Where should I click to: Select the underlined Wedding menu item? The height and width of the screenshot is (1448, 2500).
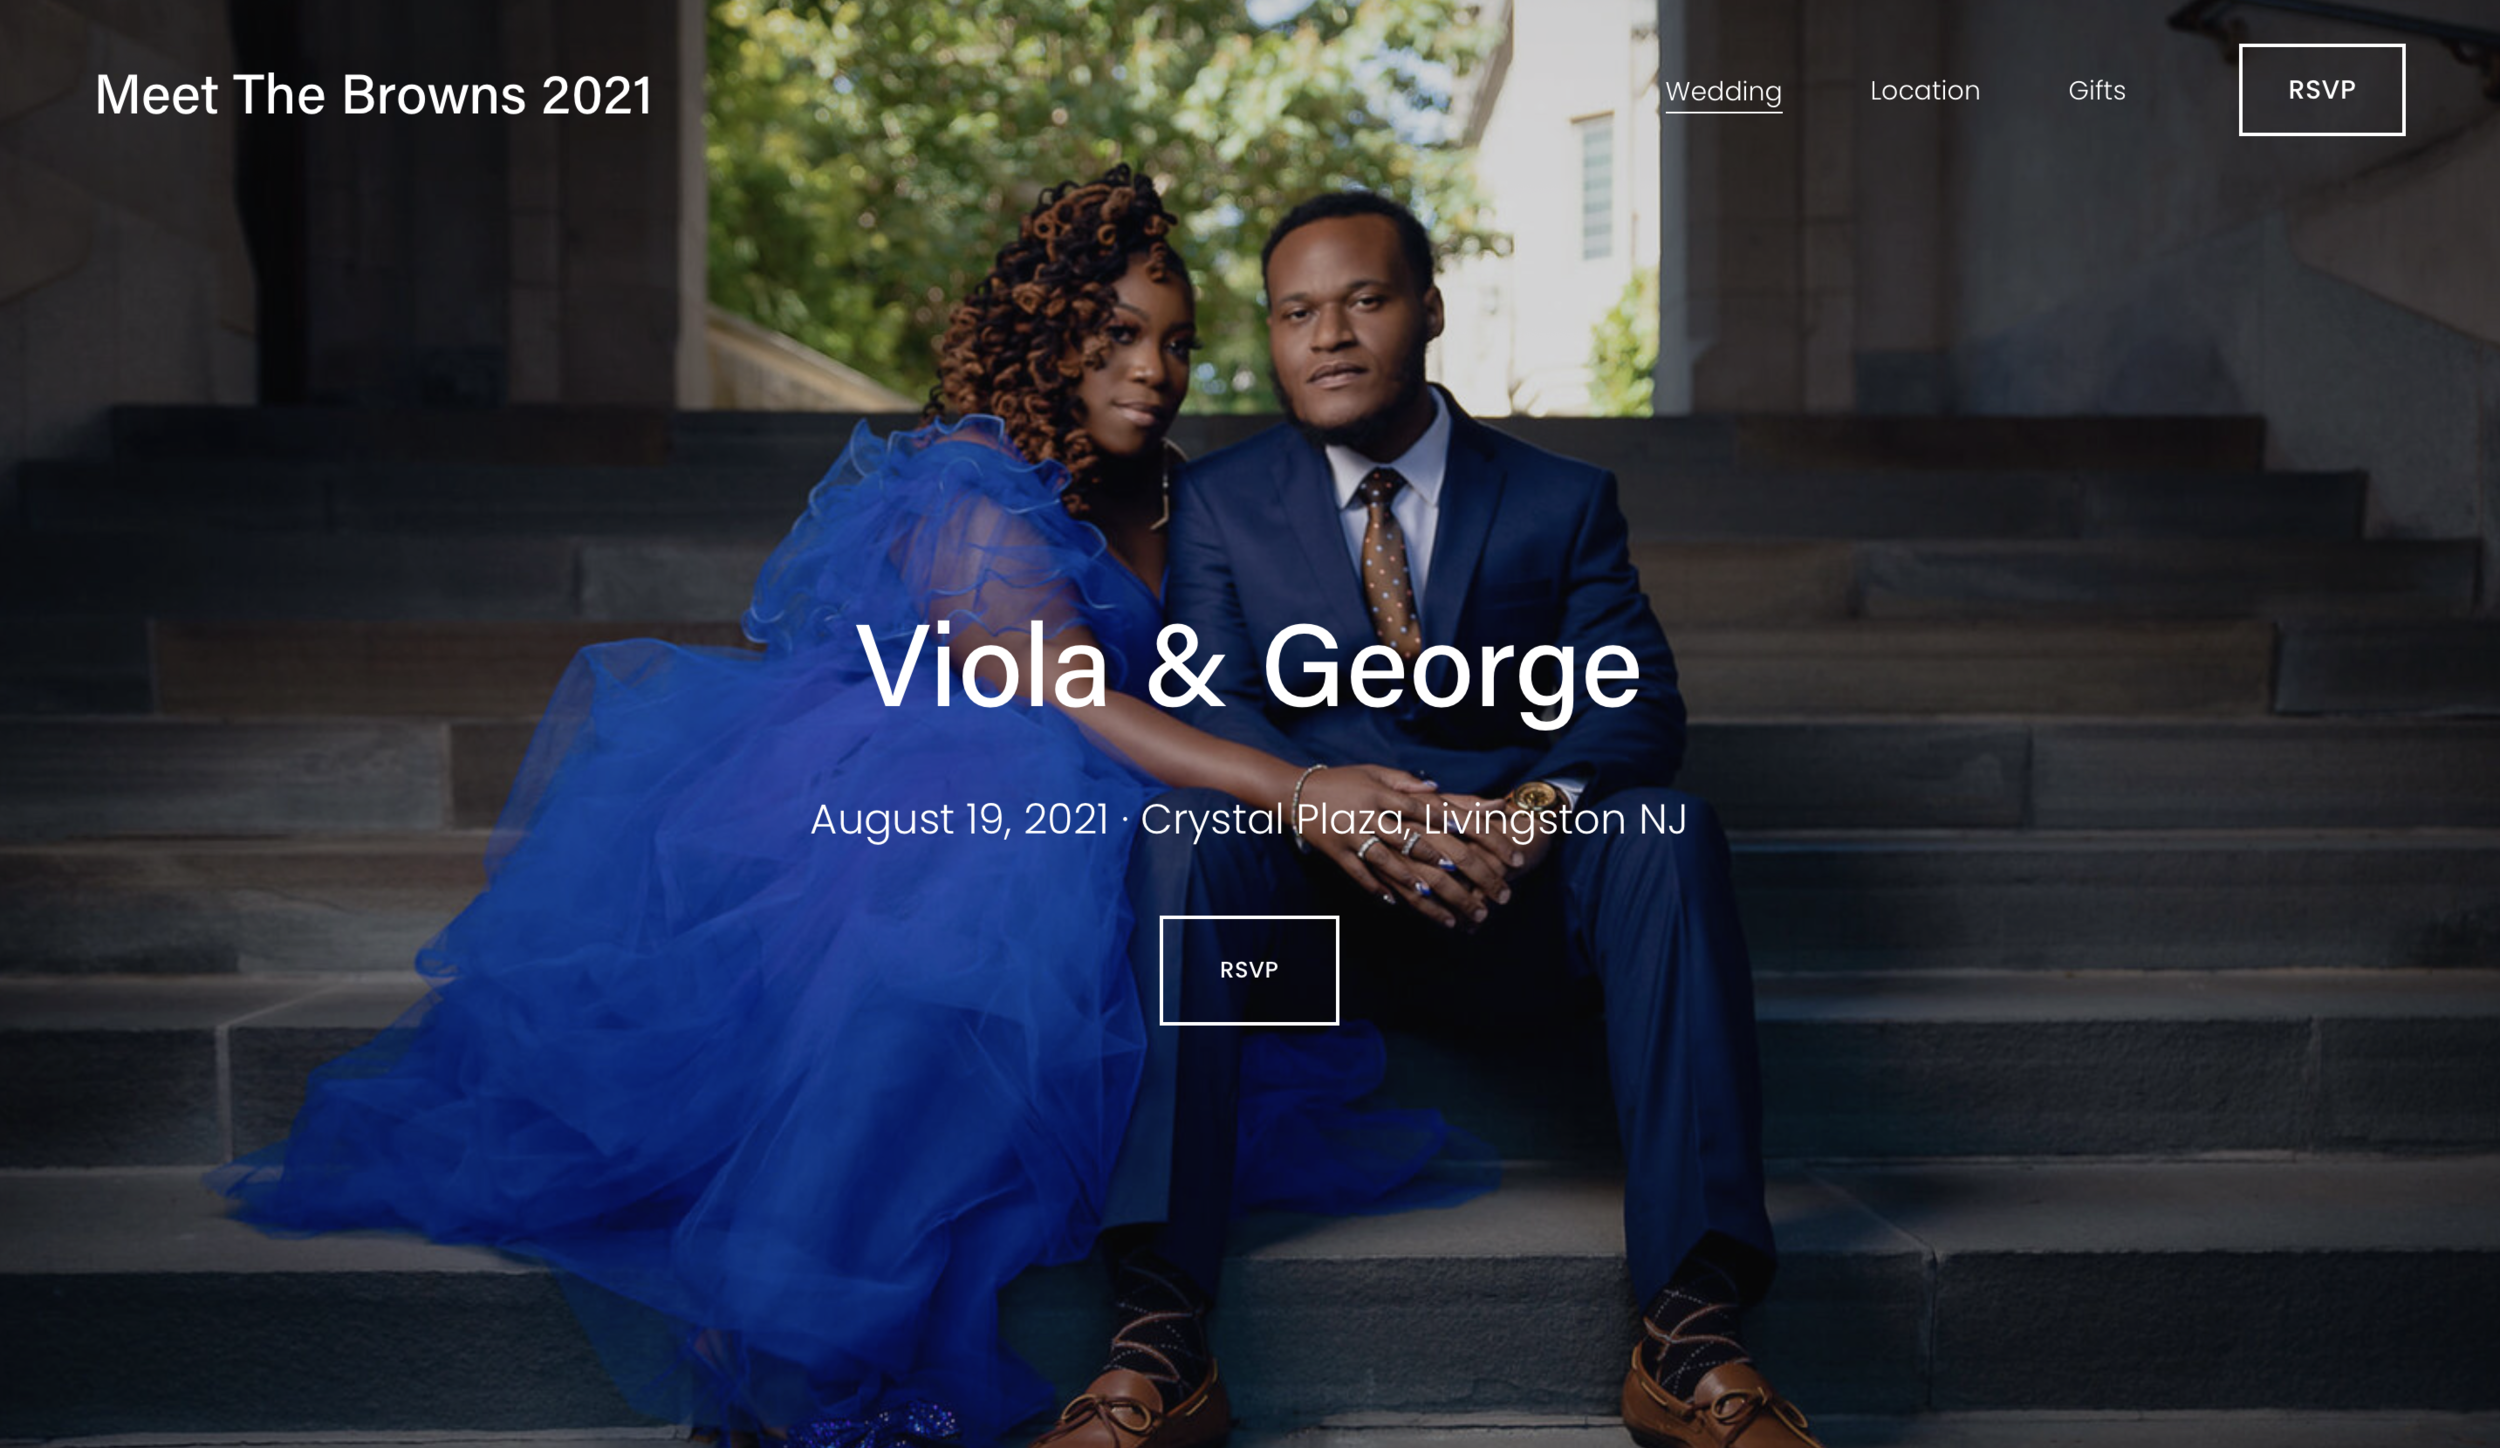pos(1723,91)
